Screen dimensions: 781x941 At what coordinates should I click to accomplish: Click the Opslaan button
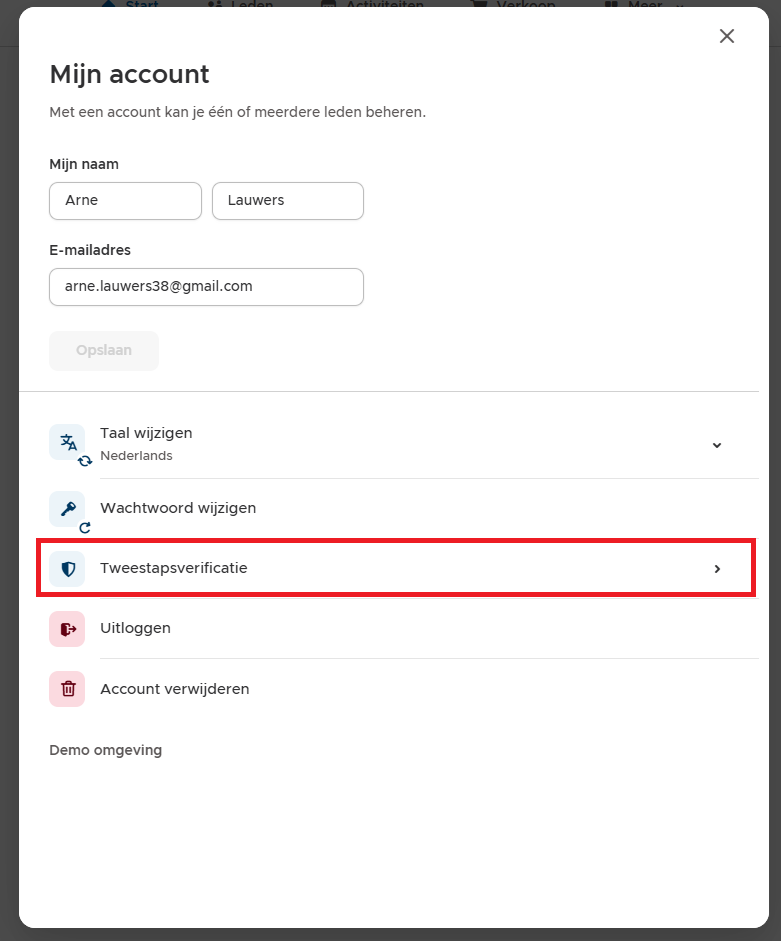click(x=104, y=350)
